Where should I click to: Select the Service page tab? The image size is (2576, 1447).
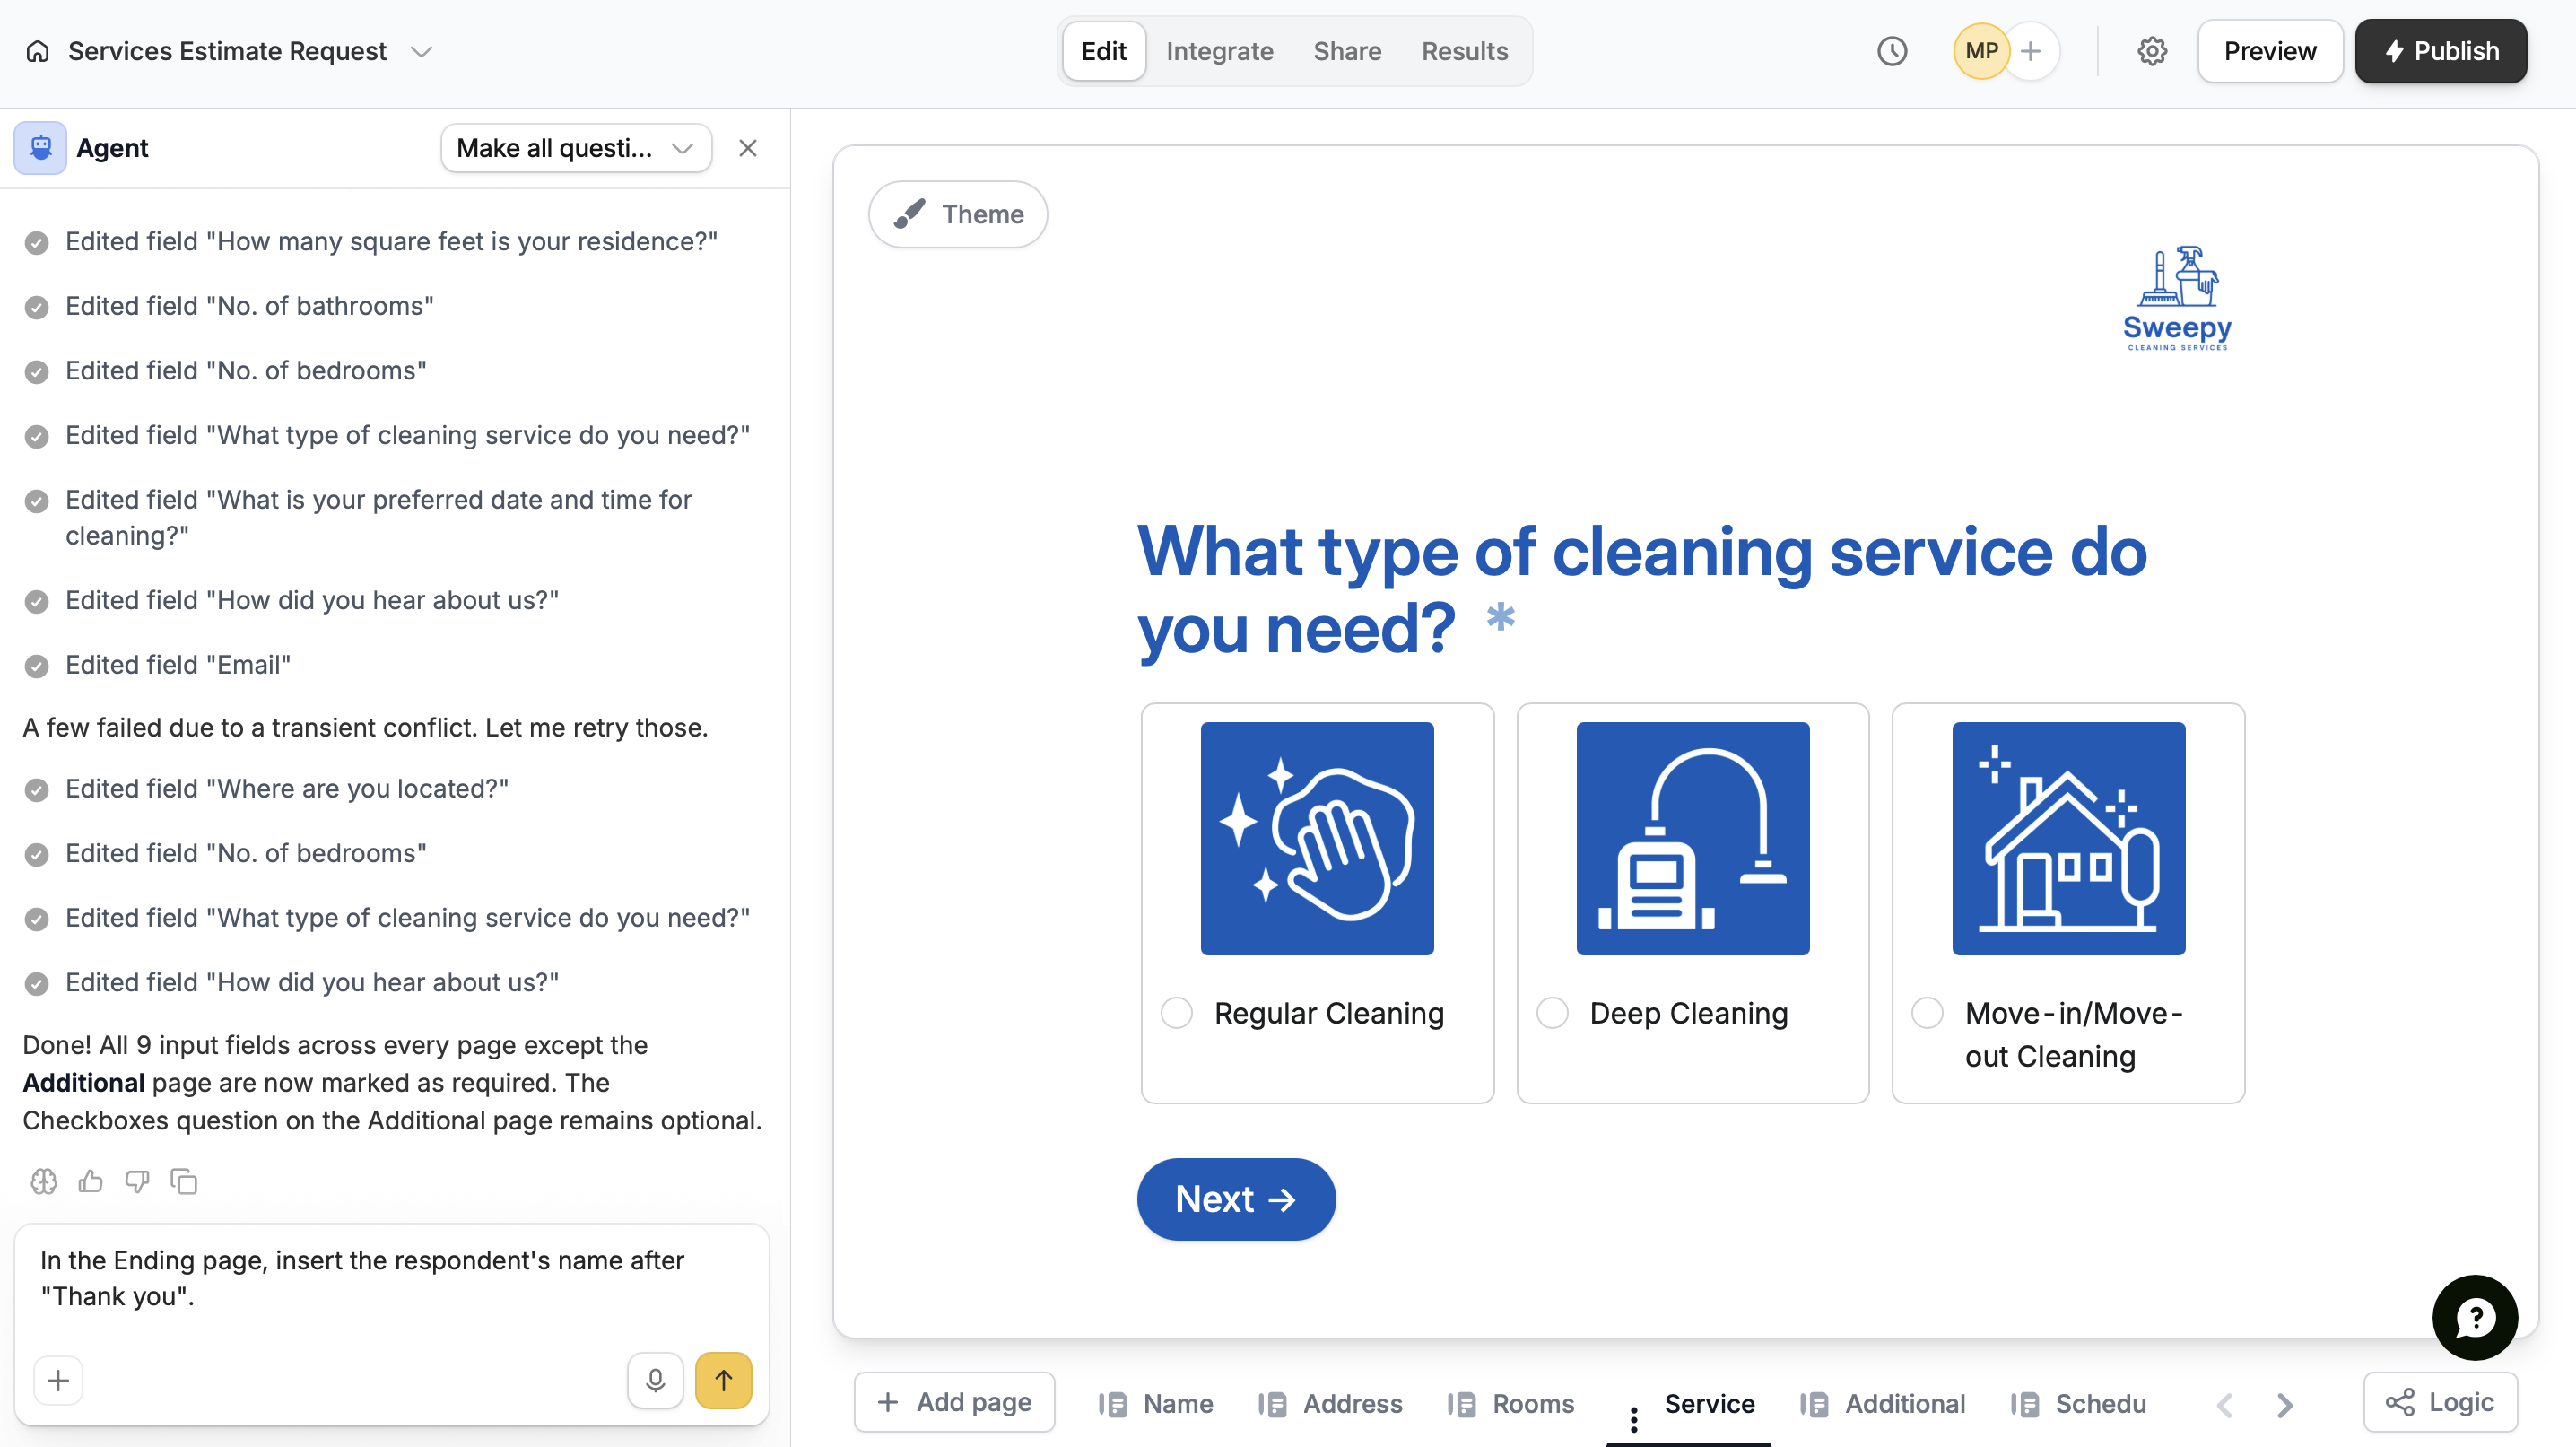(x=1709, y=1404)
